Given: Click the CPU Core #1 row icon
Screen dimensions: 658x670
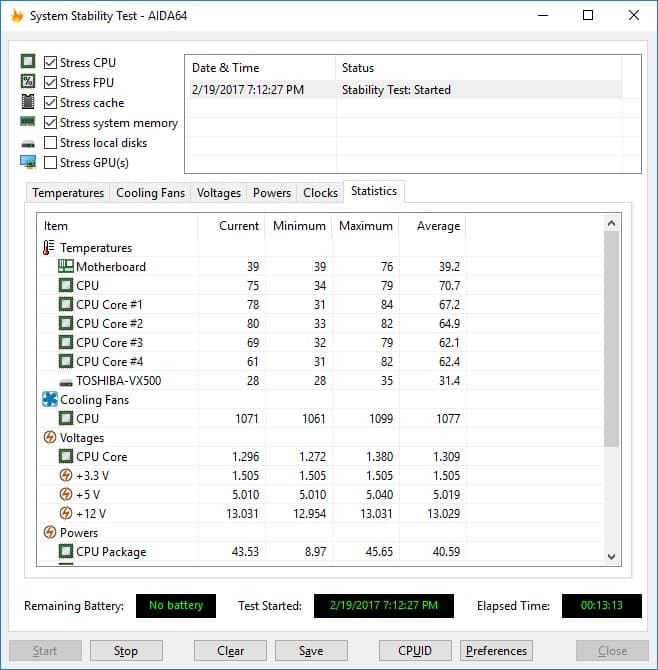Looking at the screenshot, I should (x=65, y=304).
